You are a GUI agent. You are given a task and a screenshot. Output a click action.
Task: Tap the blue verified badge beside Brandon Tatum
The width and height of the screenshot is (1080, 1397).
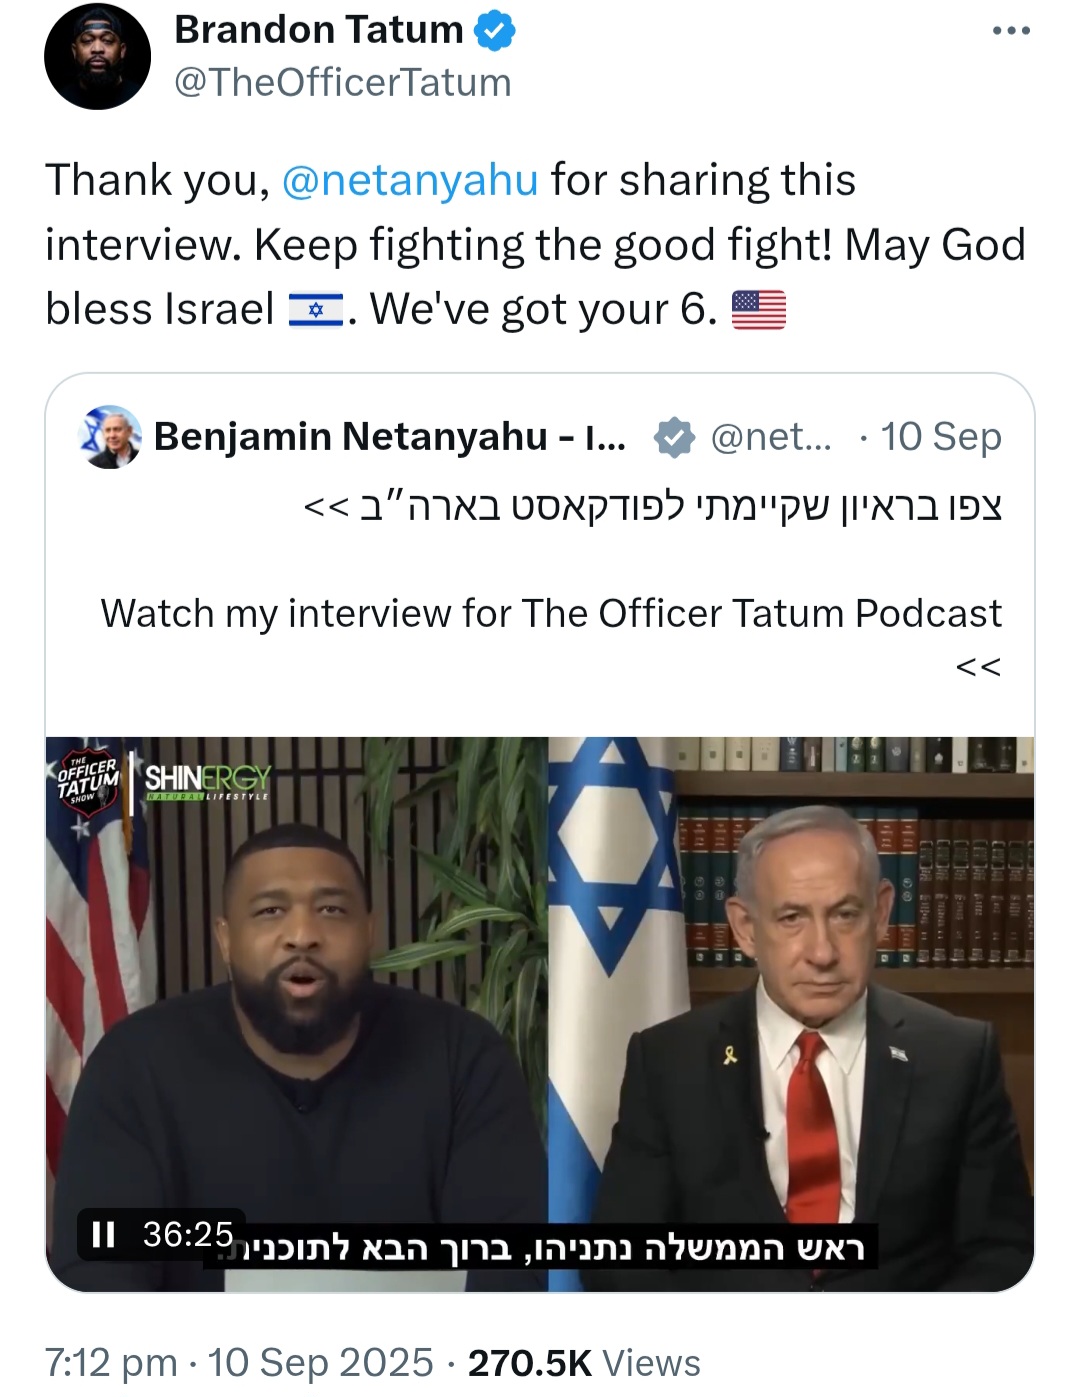coord(494,31)
